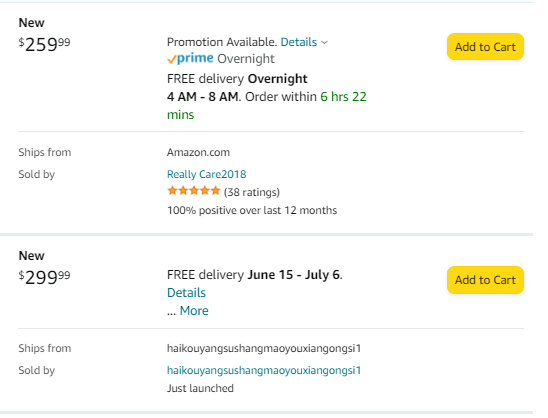Image resolution: width=548 pixels, height=418 pixels.
Task: Add the $299.99 offer to cart
Action: tap(485, 280)
